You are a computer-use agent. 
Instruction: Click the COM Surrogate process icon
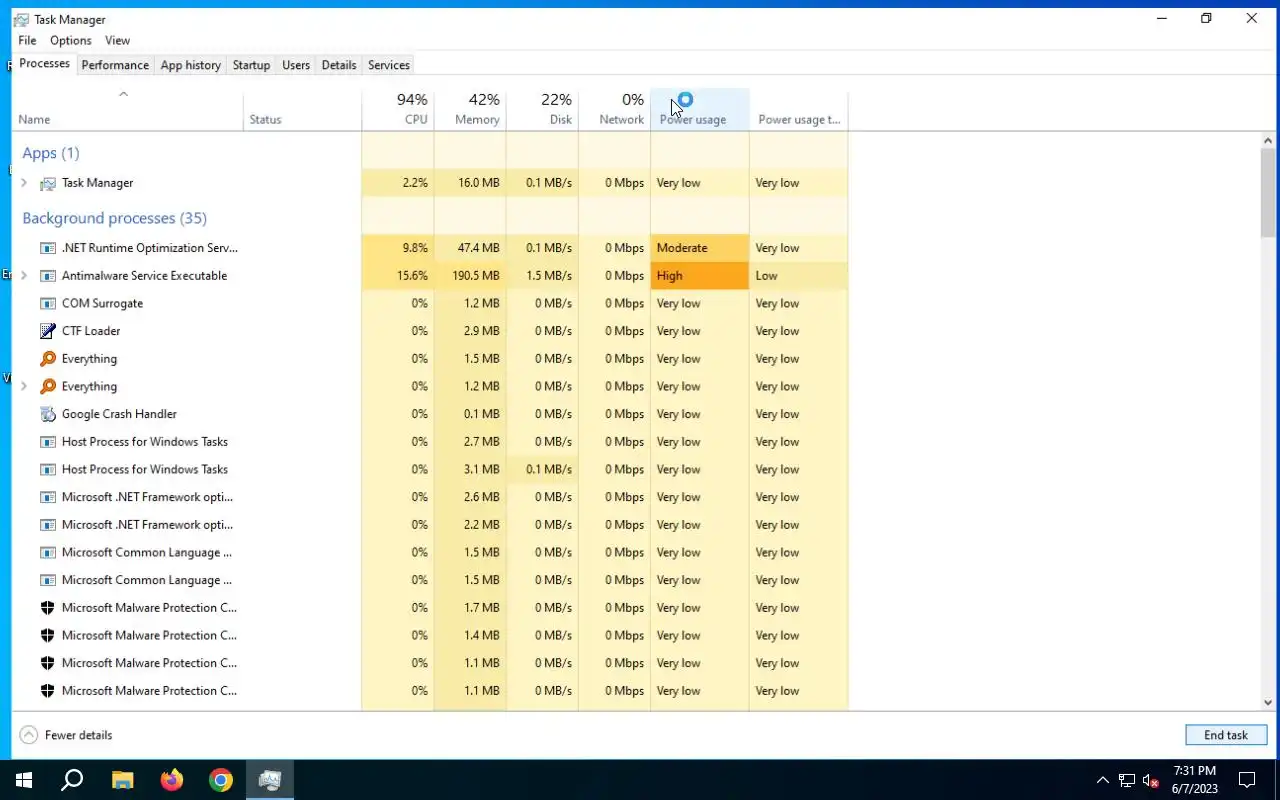[47, 303]
